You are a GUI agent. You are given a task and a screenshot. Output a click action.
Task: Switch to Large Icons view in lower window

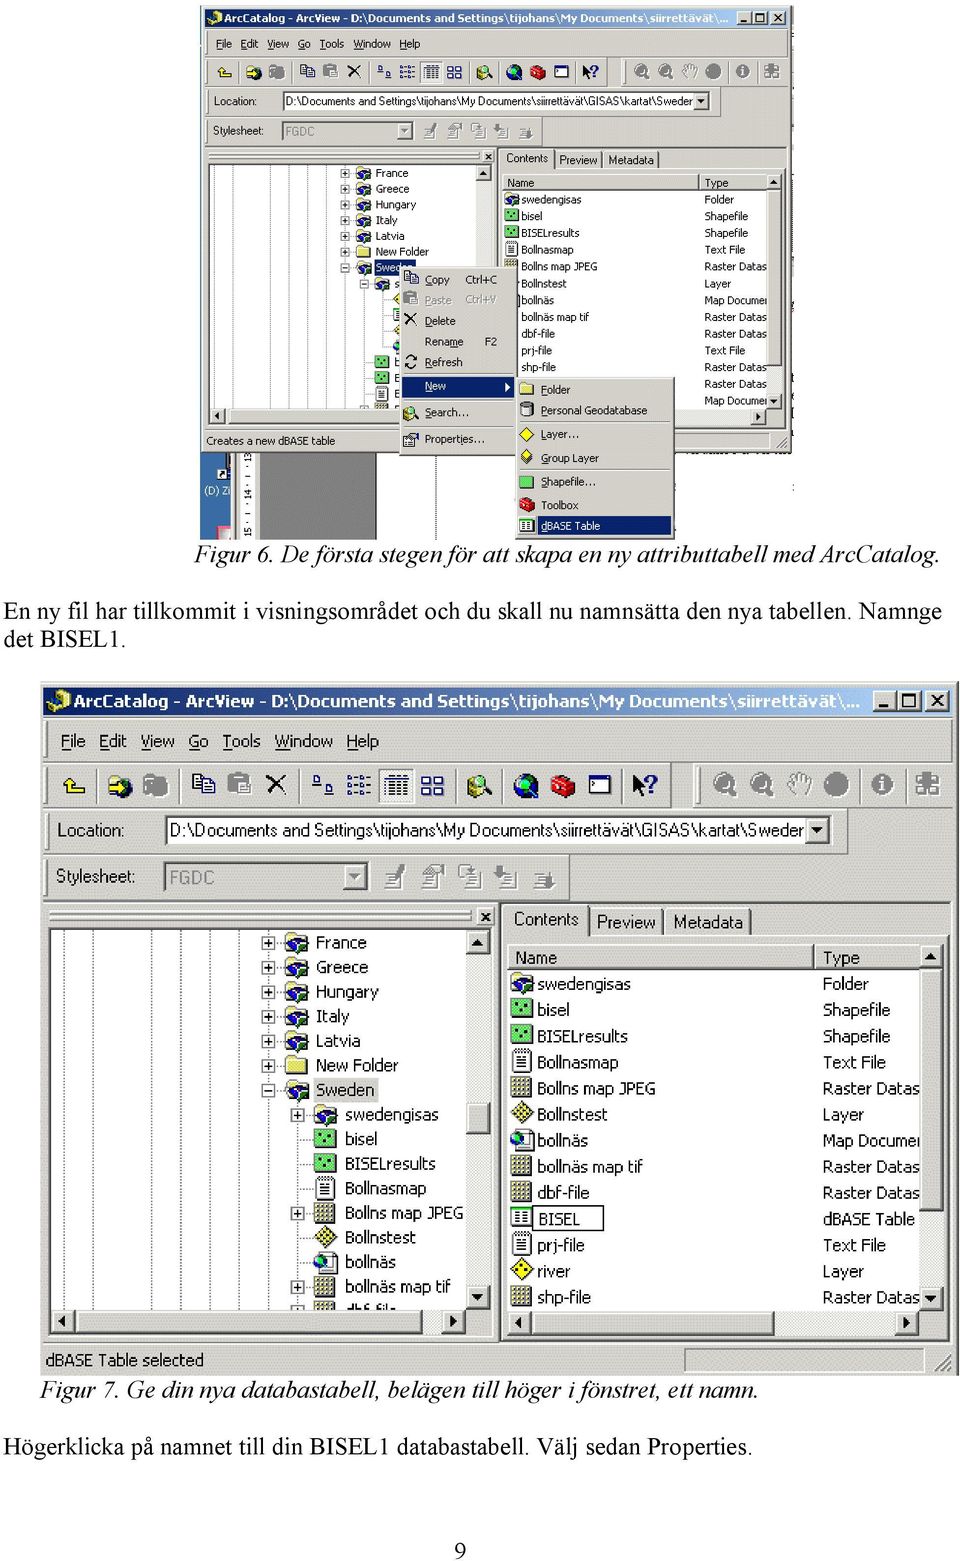click(322, 785)
